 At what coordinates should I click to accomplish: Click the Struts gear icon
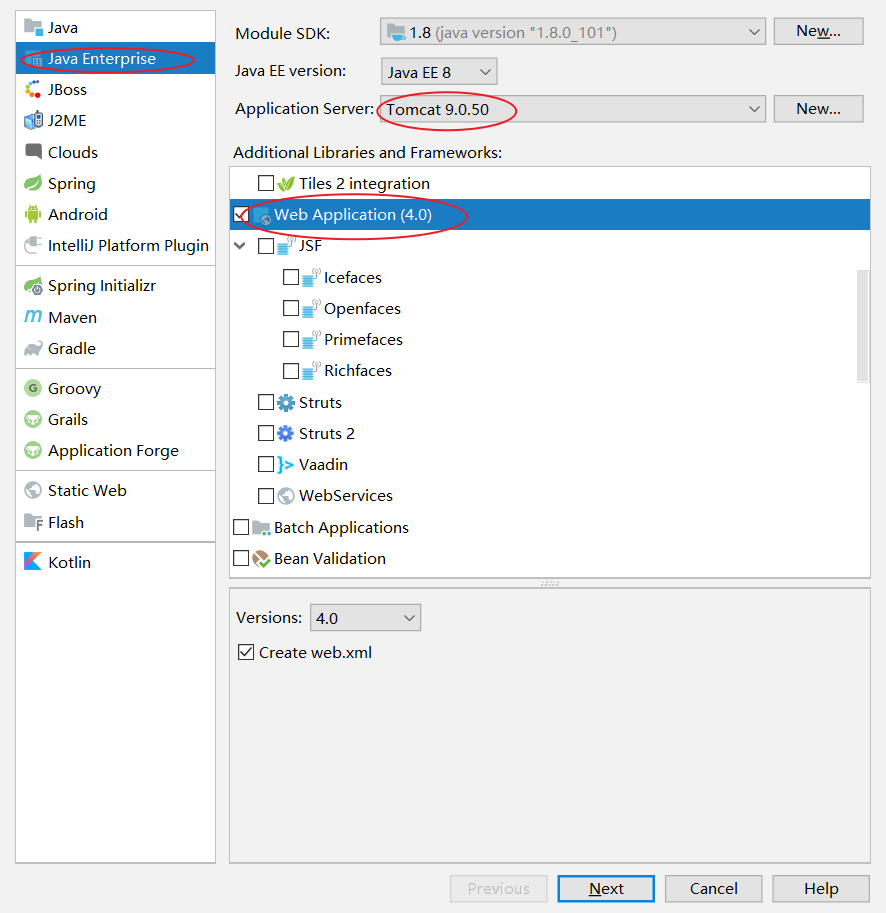[286, 402]
